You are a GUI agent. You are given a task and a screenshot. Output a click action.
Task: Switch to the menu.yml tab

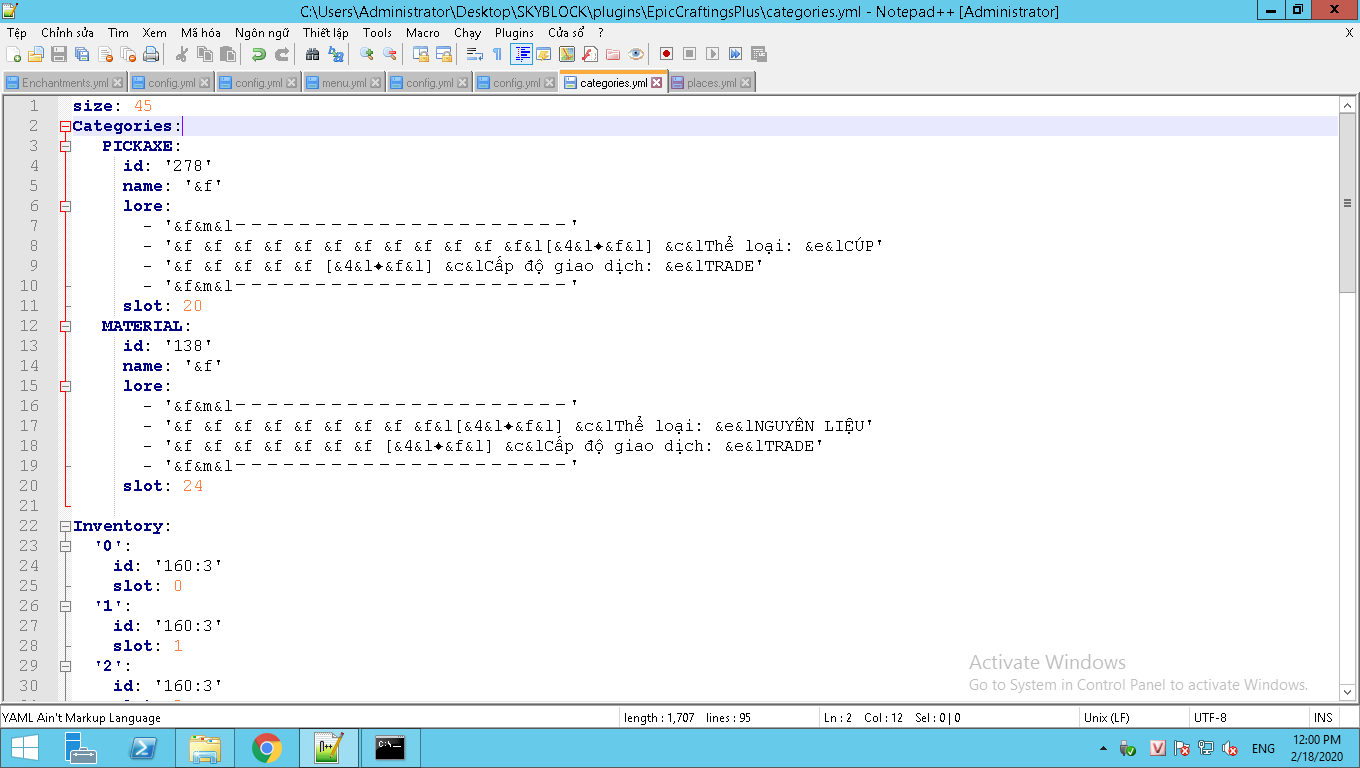click(x=344, y=83)
